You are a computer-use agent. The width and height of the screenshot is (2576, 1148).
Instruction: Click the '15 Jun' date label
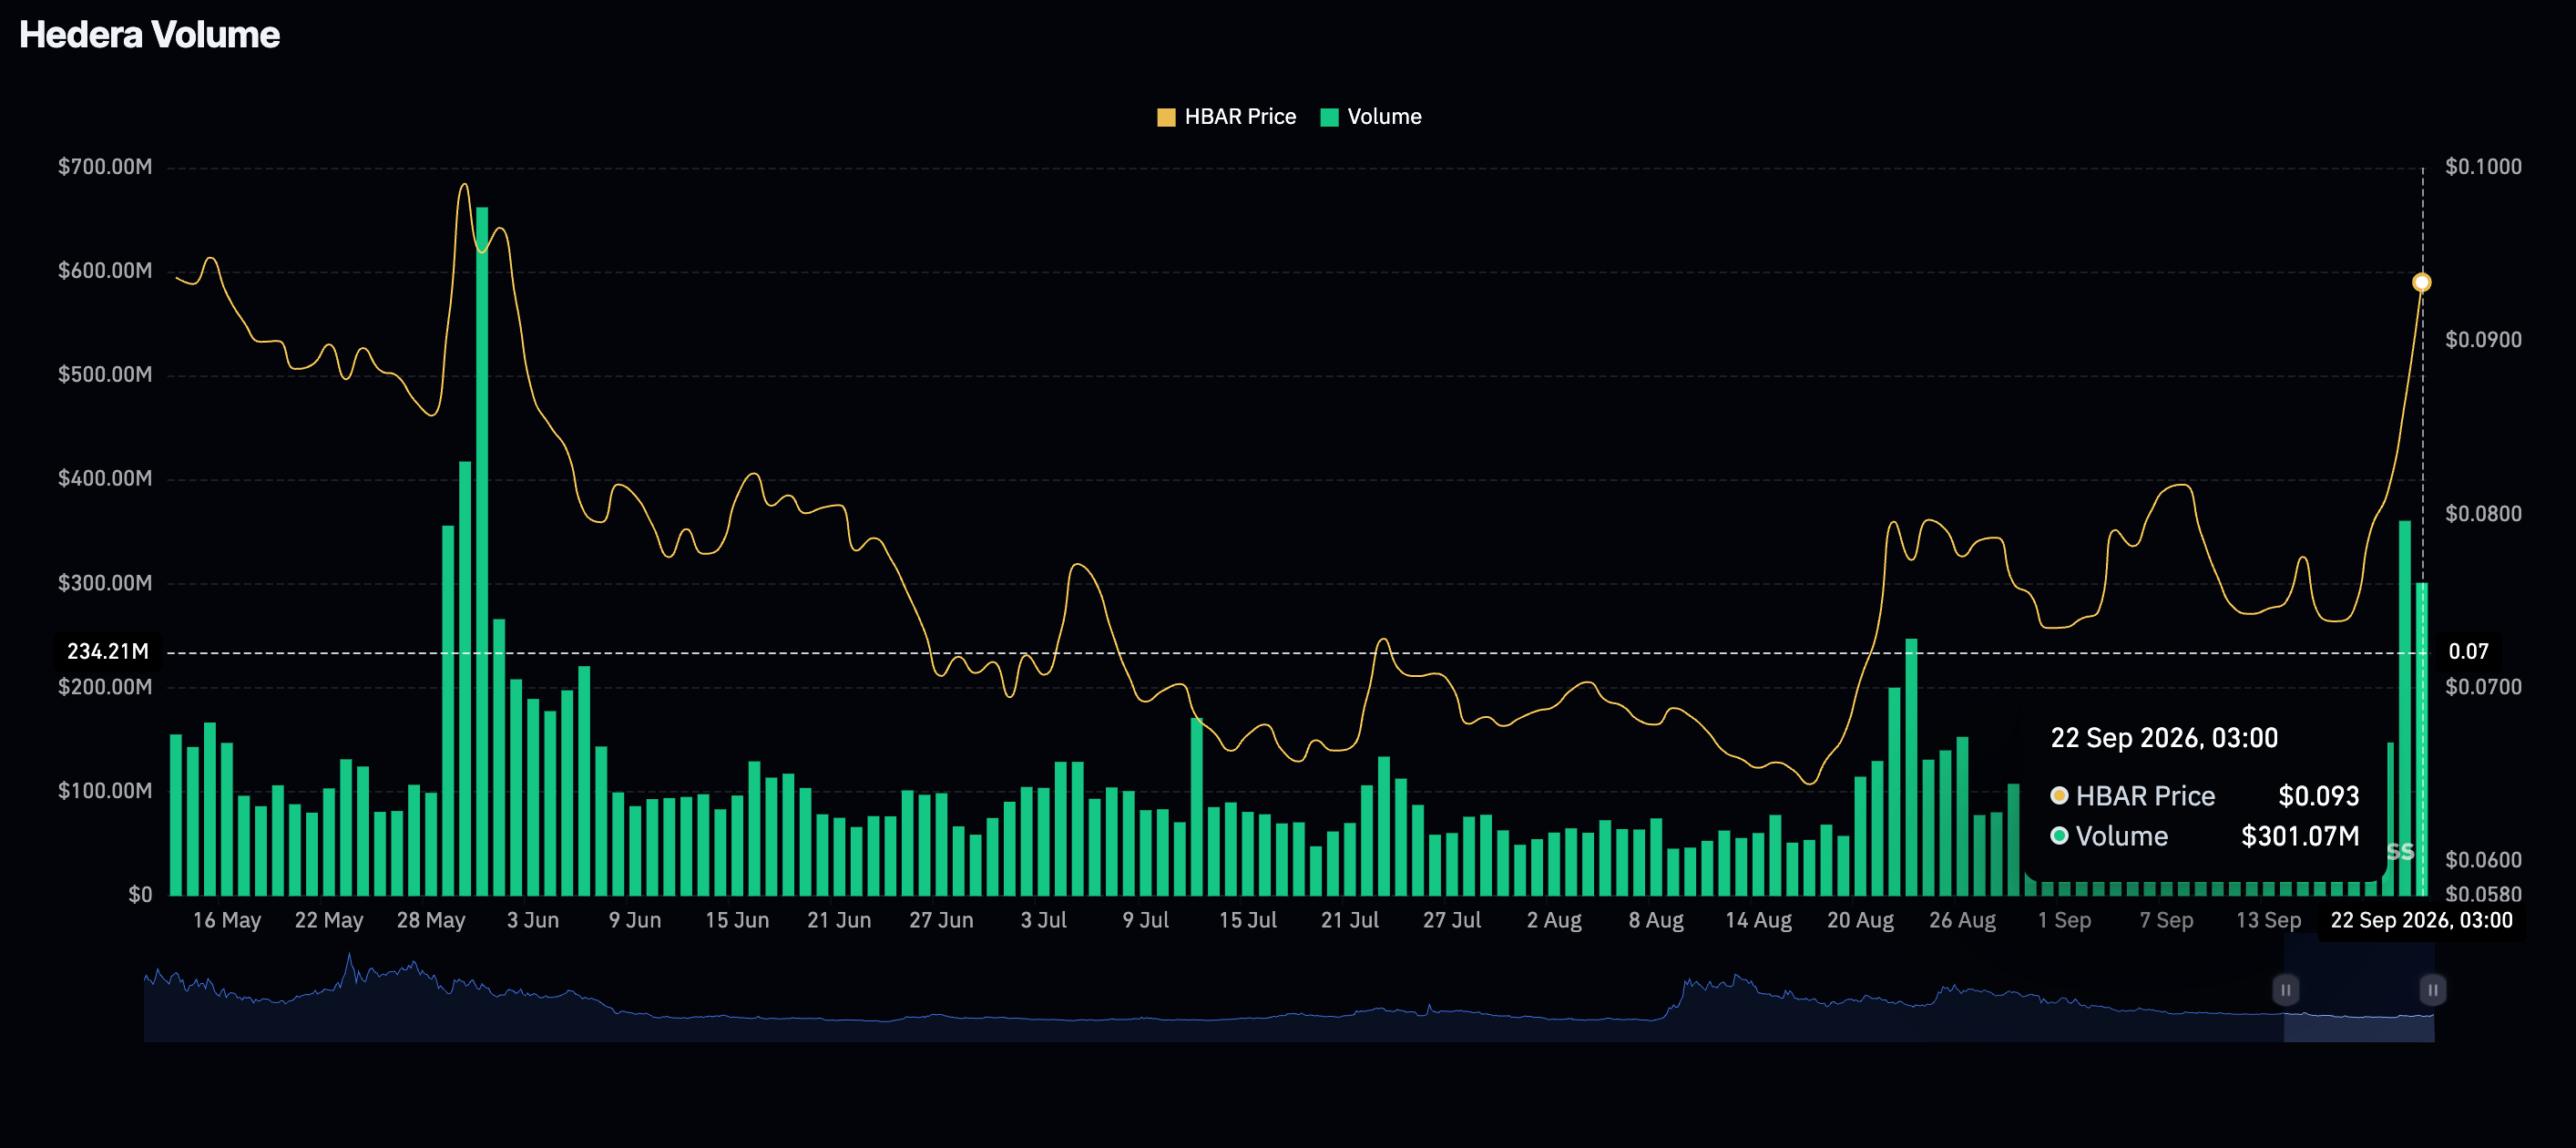click(x=737, y=921)
